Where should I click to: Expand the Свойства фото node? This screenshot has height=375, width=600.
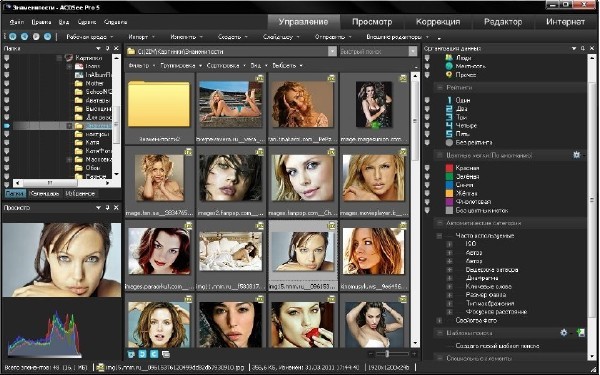(x=439, y=320)
